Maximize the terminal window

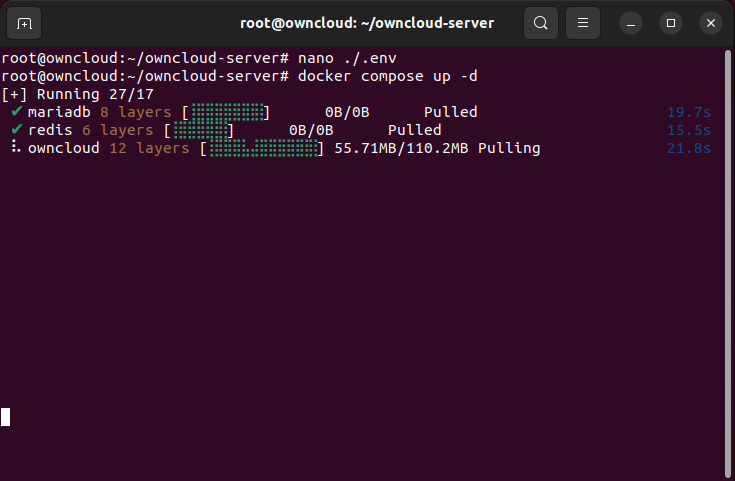tap(671, 23)
